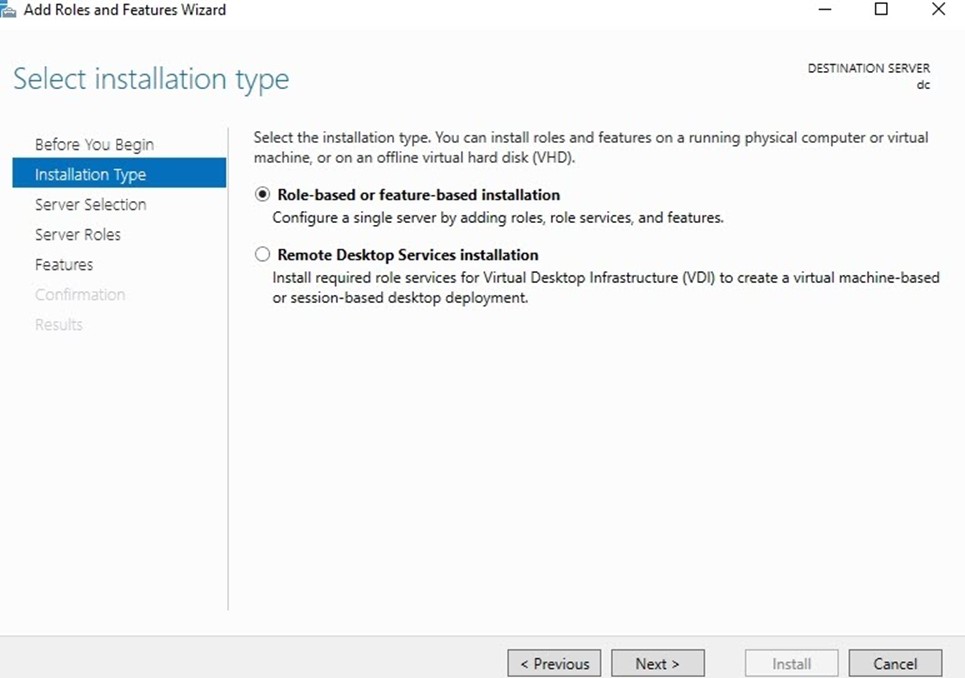Click the Previous button
Viewport: 965px width, 678px height.
pos(554,664)
